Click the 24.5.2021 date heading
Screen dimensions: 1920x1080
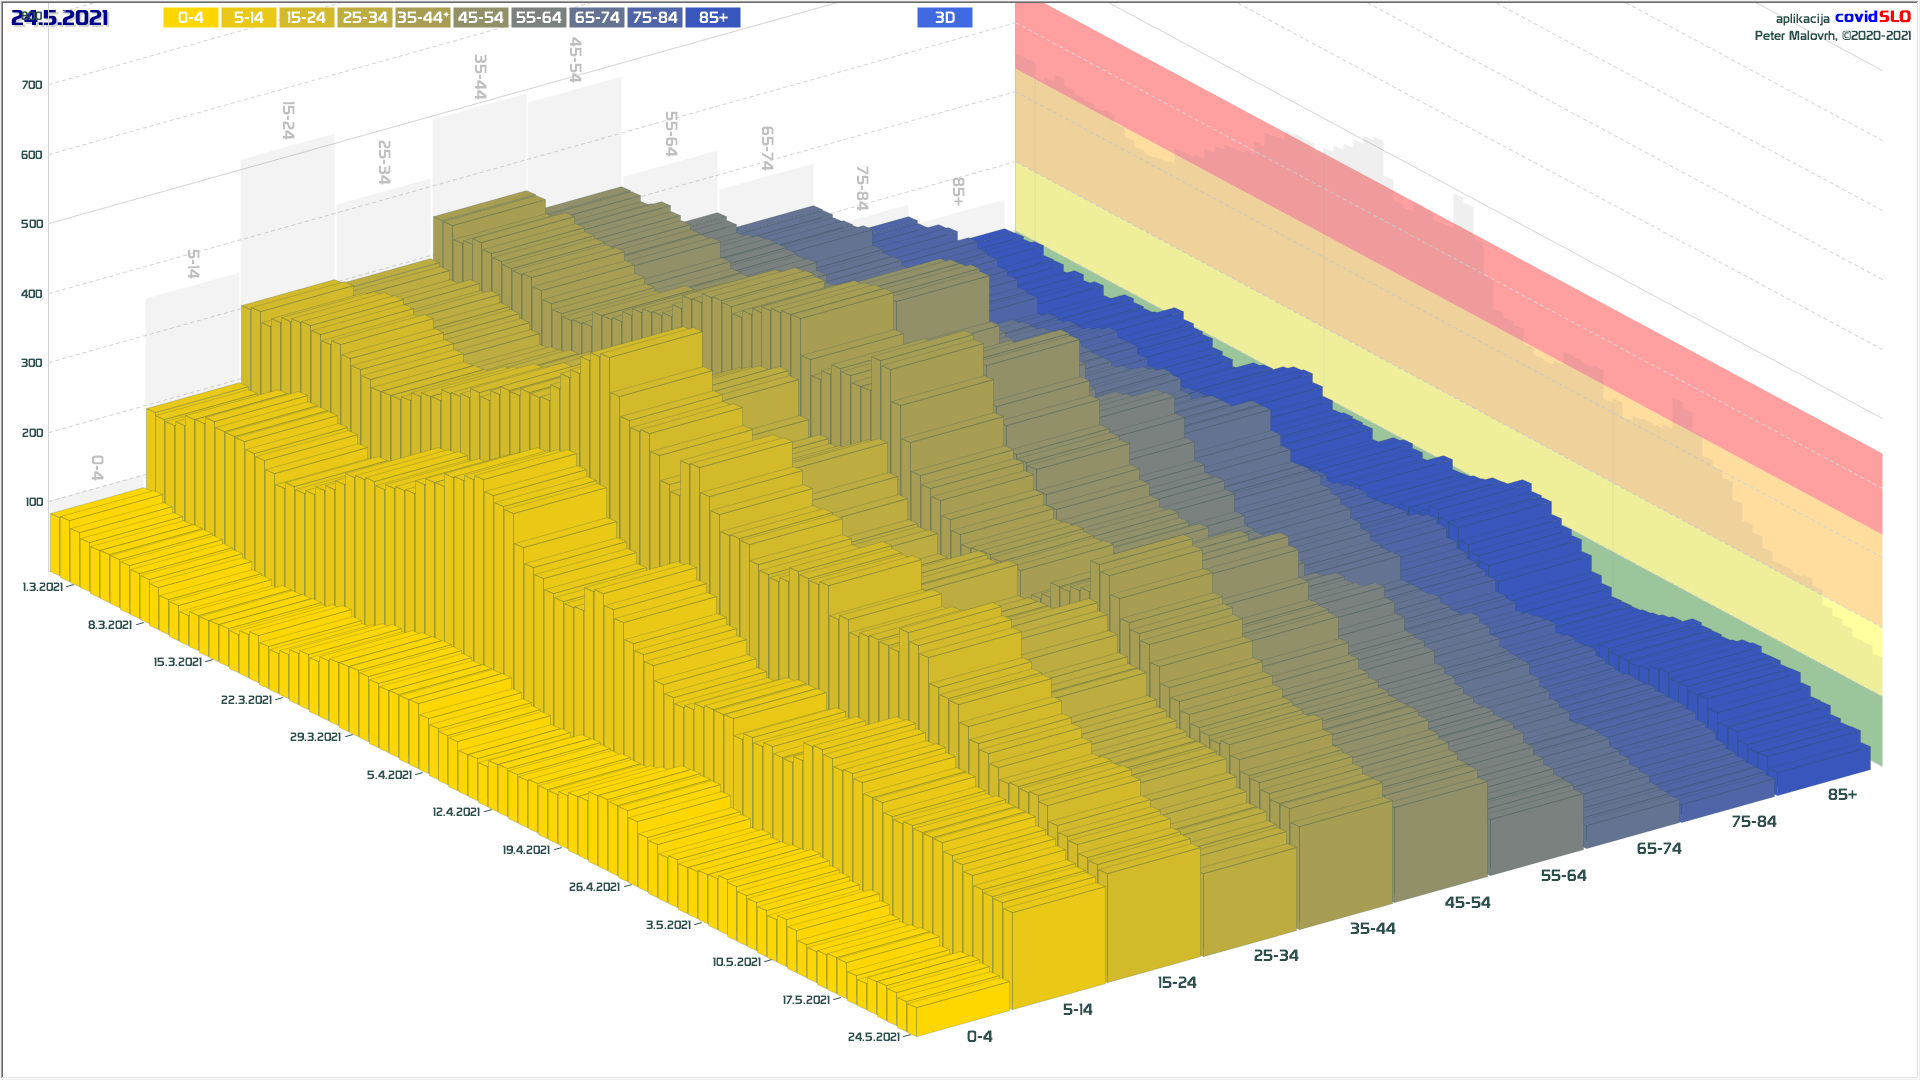[x=60, y=18]
